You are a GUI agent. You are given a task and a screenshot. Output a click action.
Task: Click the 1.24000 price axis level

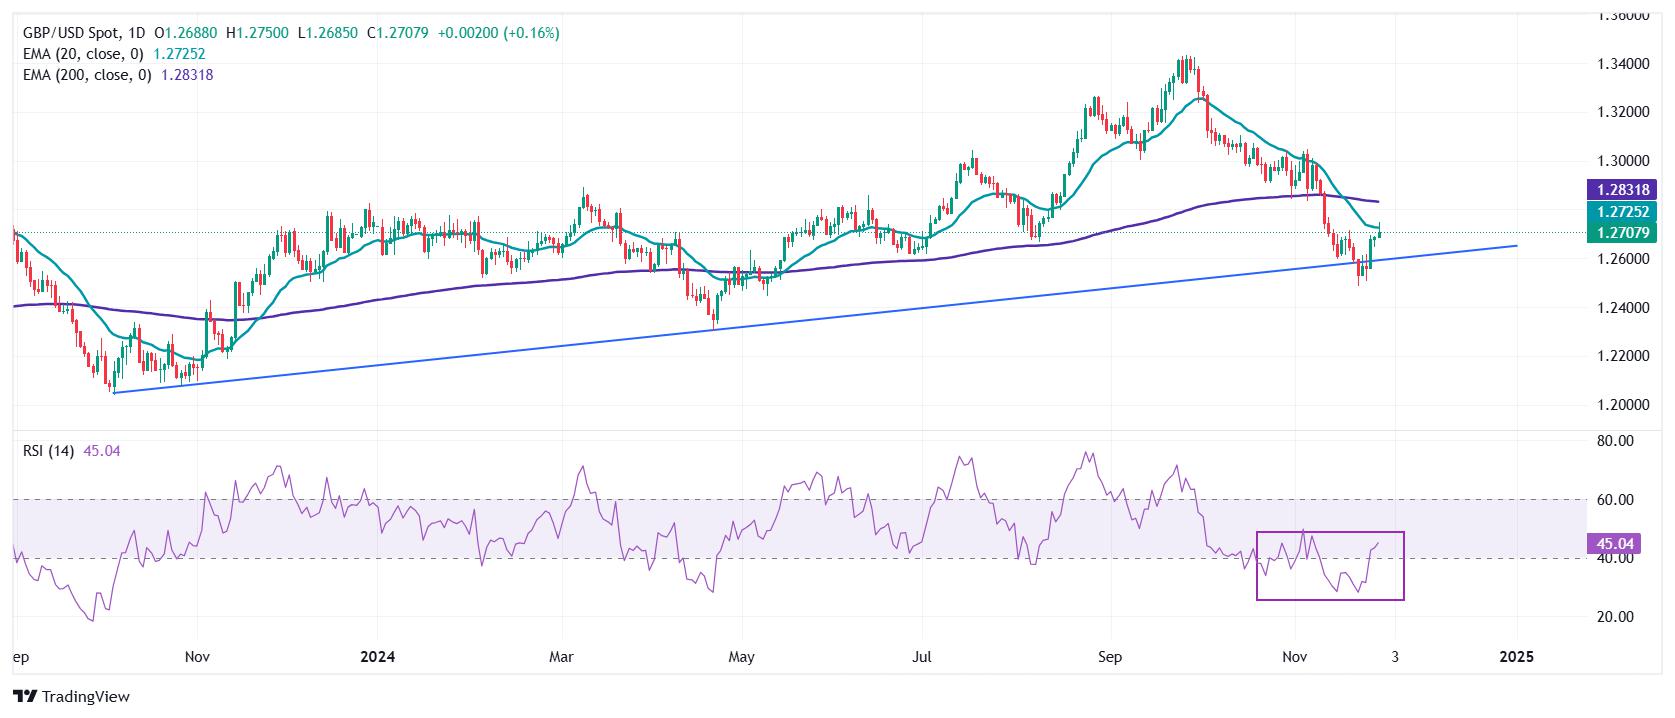click(x=1623, y=307)
